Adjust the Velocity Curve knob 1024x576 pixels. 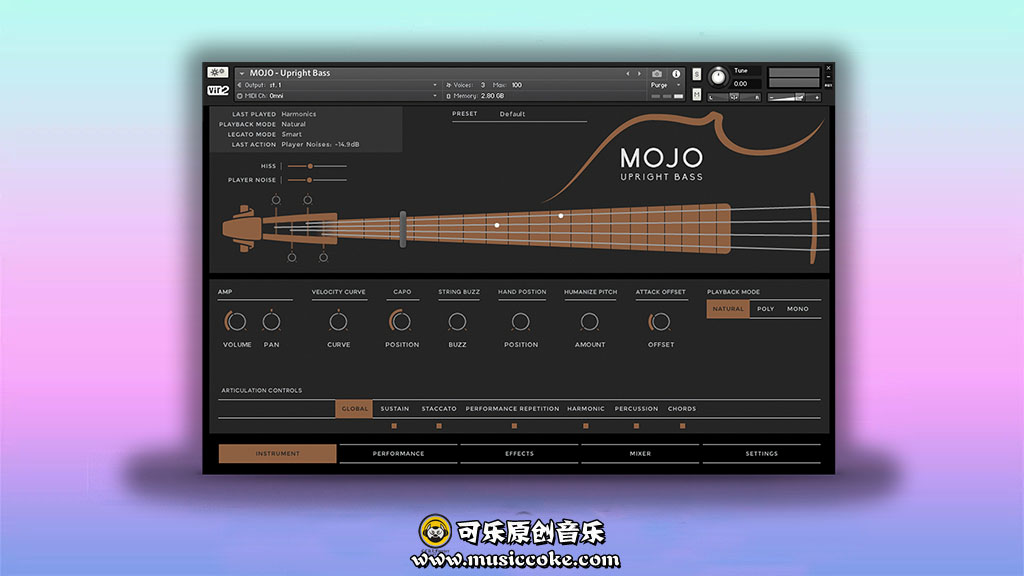338,321
